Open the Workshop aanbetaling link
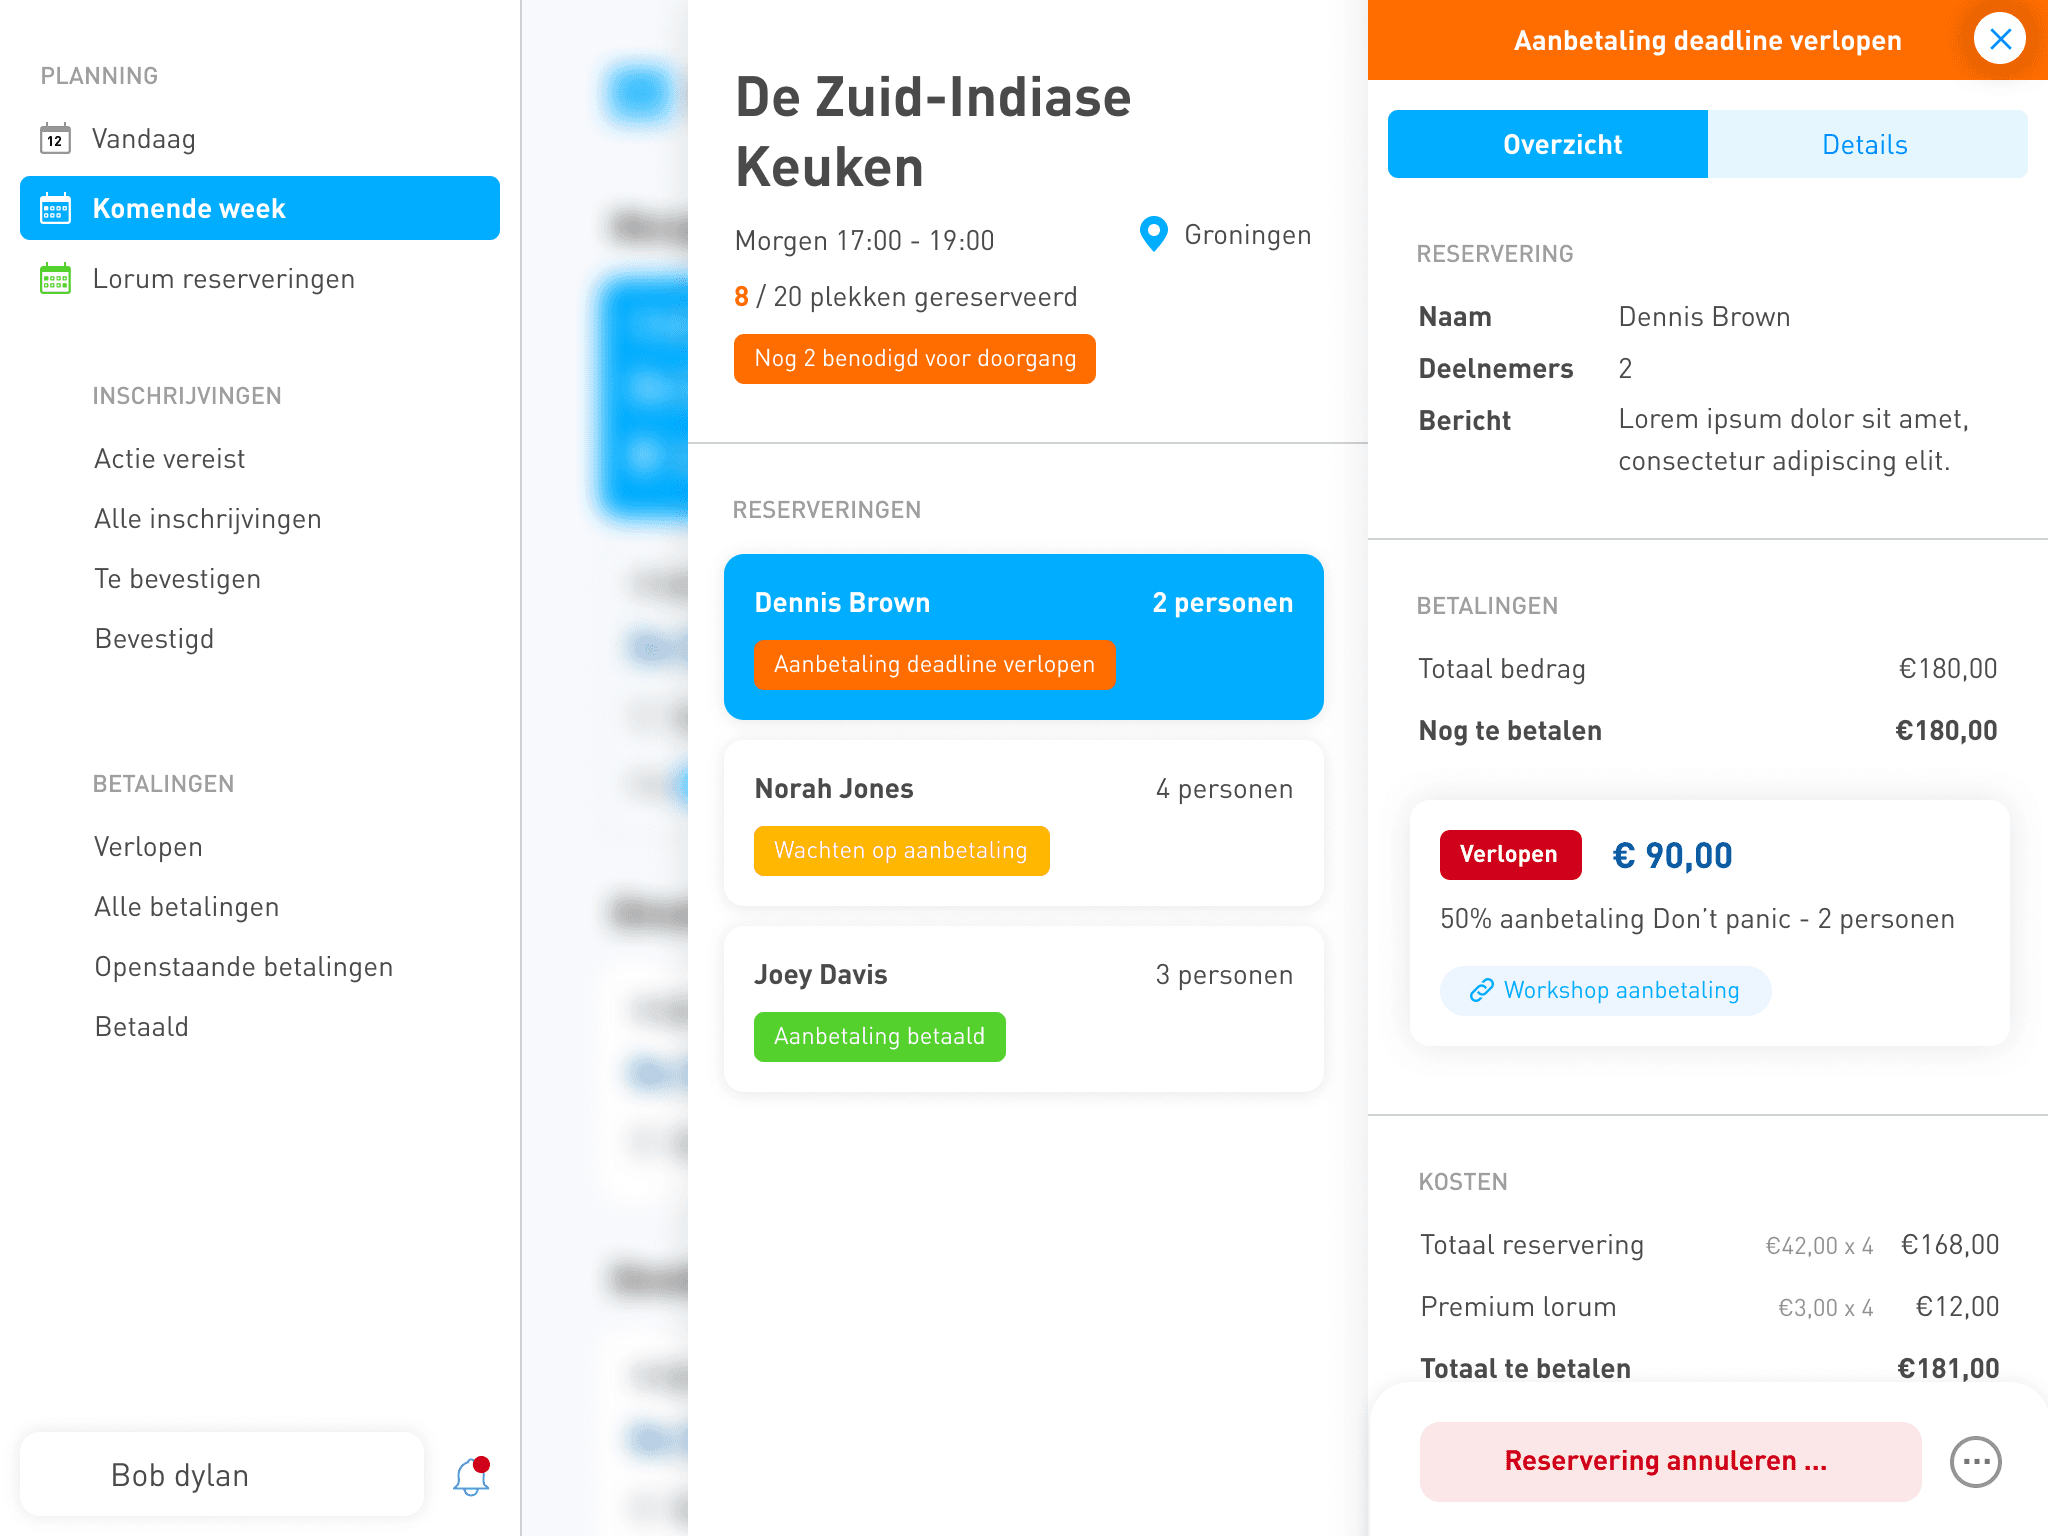The image size is (2048, 1536). tap(1605, 990)
